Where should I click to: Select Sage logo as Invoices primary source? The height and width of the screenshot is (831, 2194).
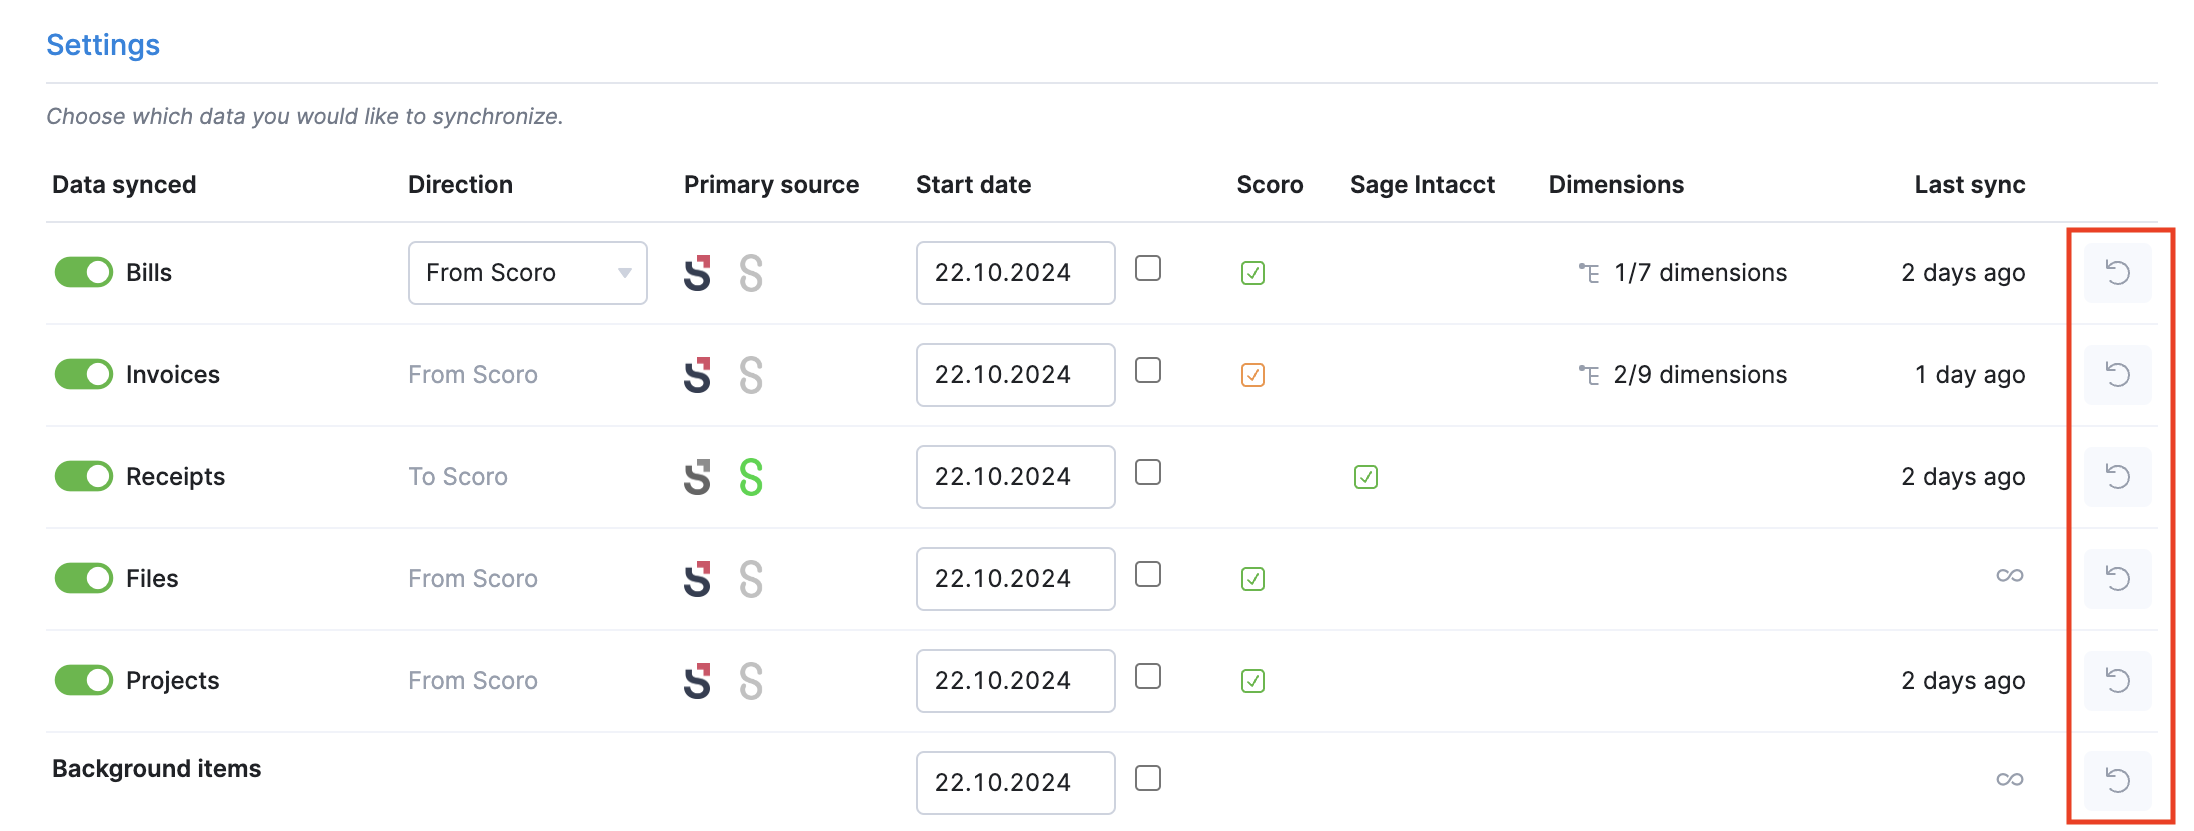point(751,375)
